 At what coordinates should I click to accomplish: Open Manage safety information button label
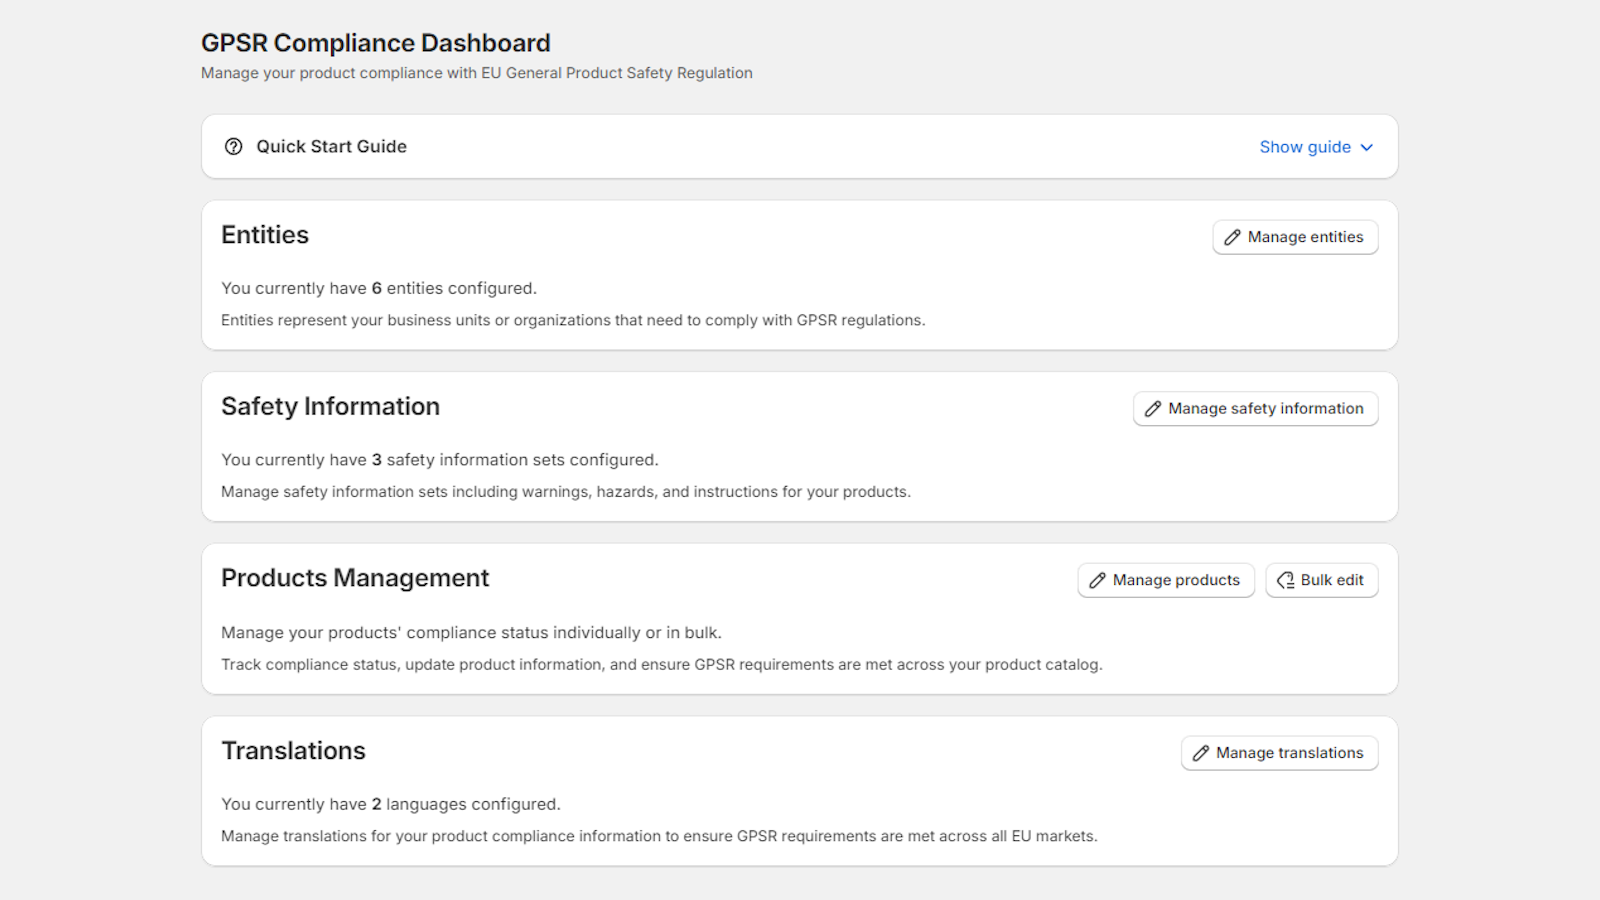click(1265, 409)
